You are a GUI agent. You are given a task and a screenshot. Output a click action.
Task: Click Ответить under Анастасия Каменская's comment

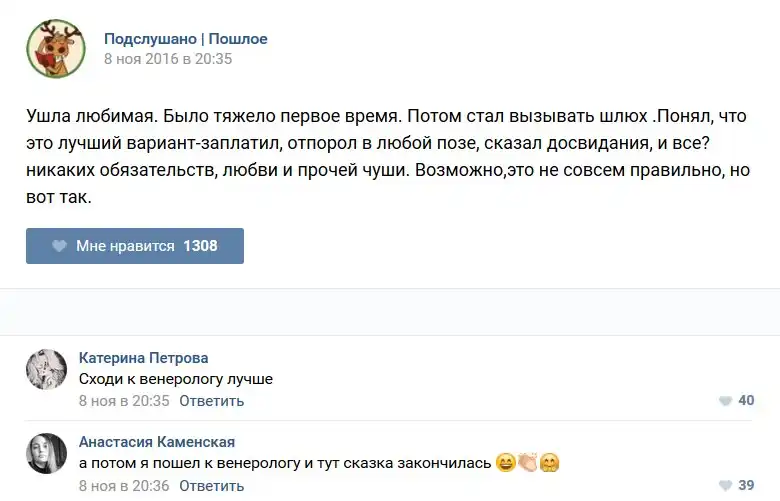pyautogui.click(x=212, y=486)
